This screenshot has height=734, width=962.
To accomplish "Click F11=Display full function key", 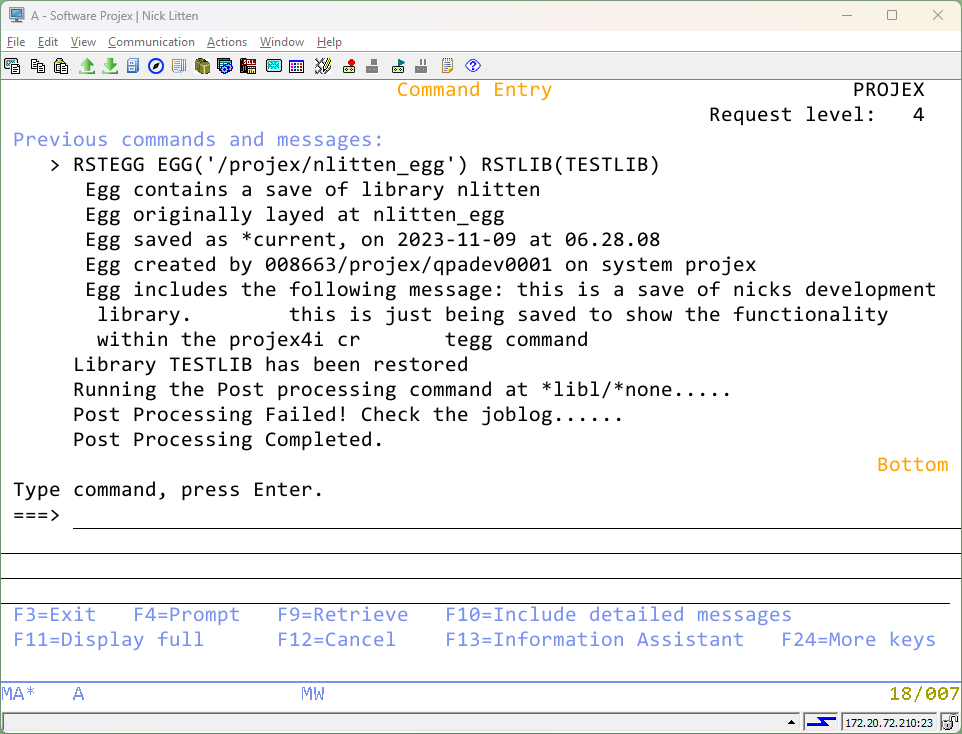I will [x=109, y=639].
